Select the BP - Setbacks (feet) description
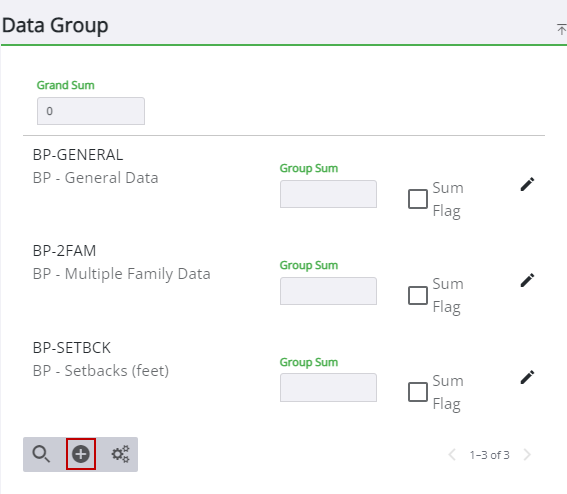 (101, 371)
